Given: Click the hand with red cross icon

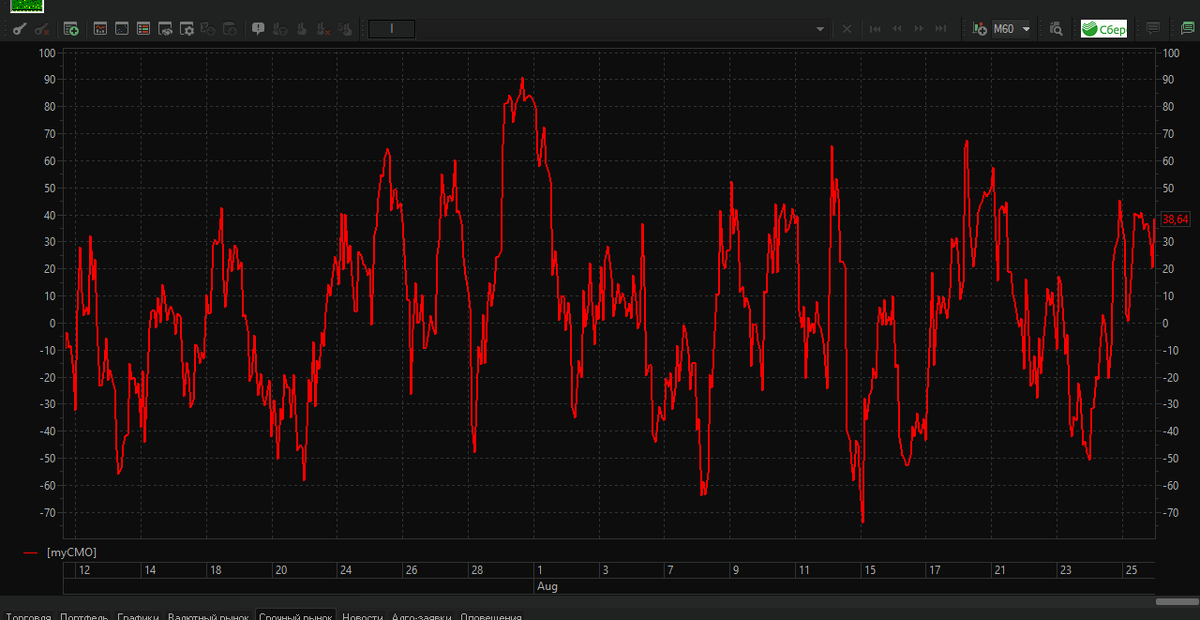Looking at the screenshot, I should click(x=323, y=29).
